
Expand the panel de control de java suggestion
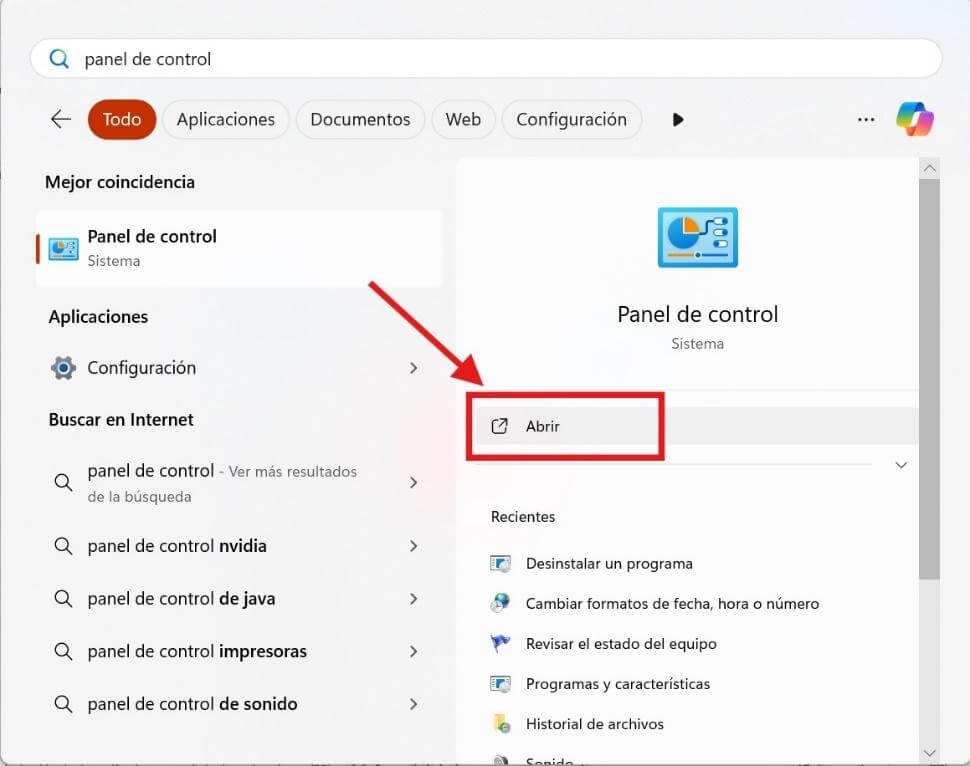414,598
